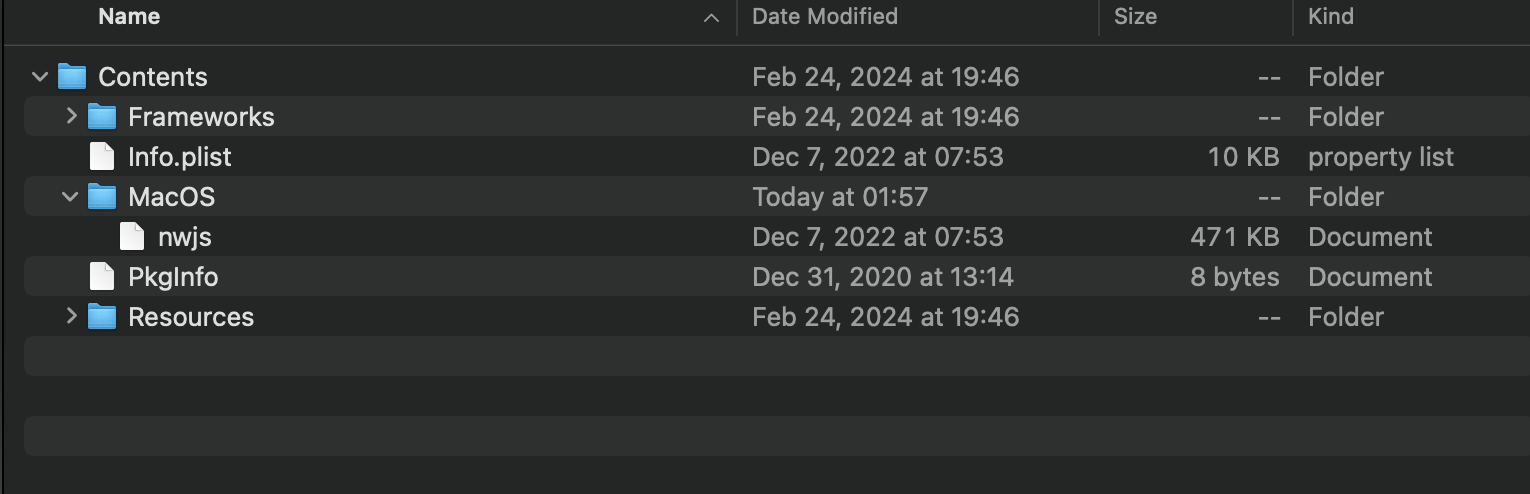Select the nwjs file name

(185, 238)
